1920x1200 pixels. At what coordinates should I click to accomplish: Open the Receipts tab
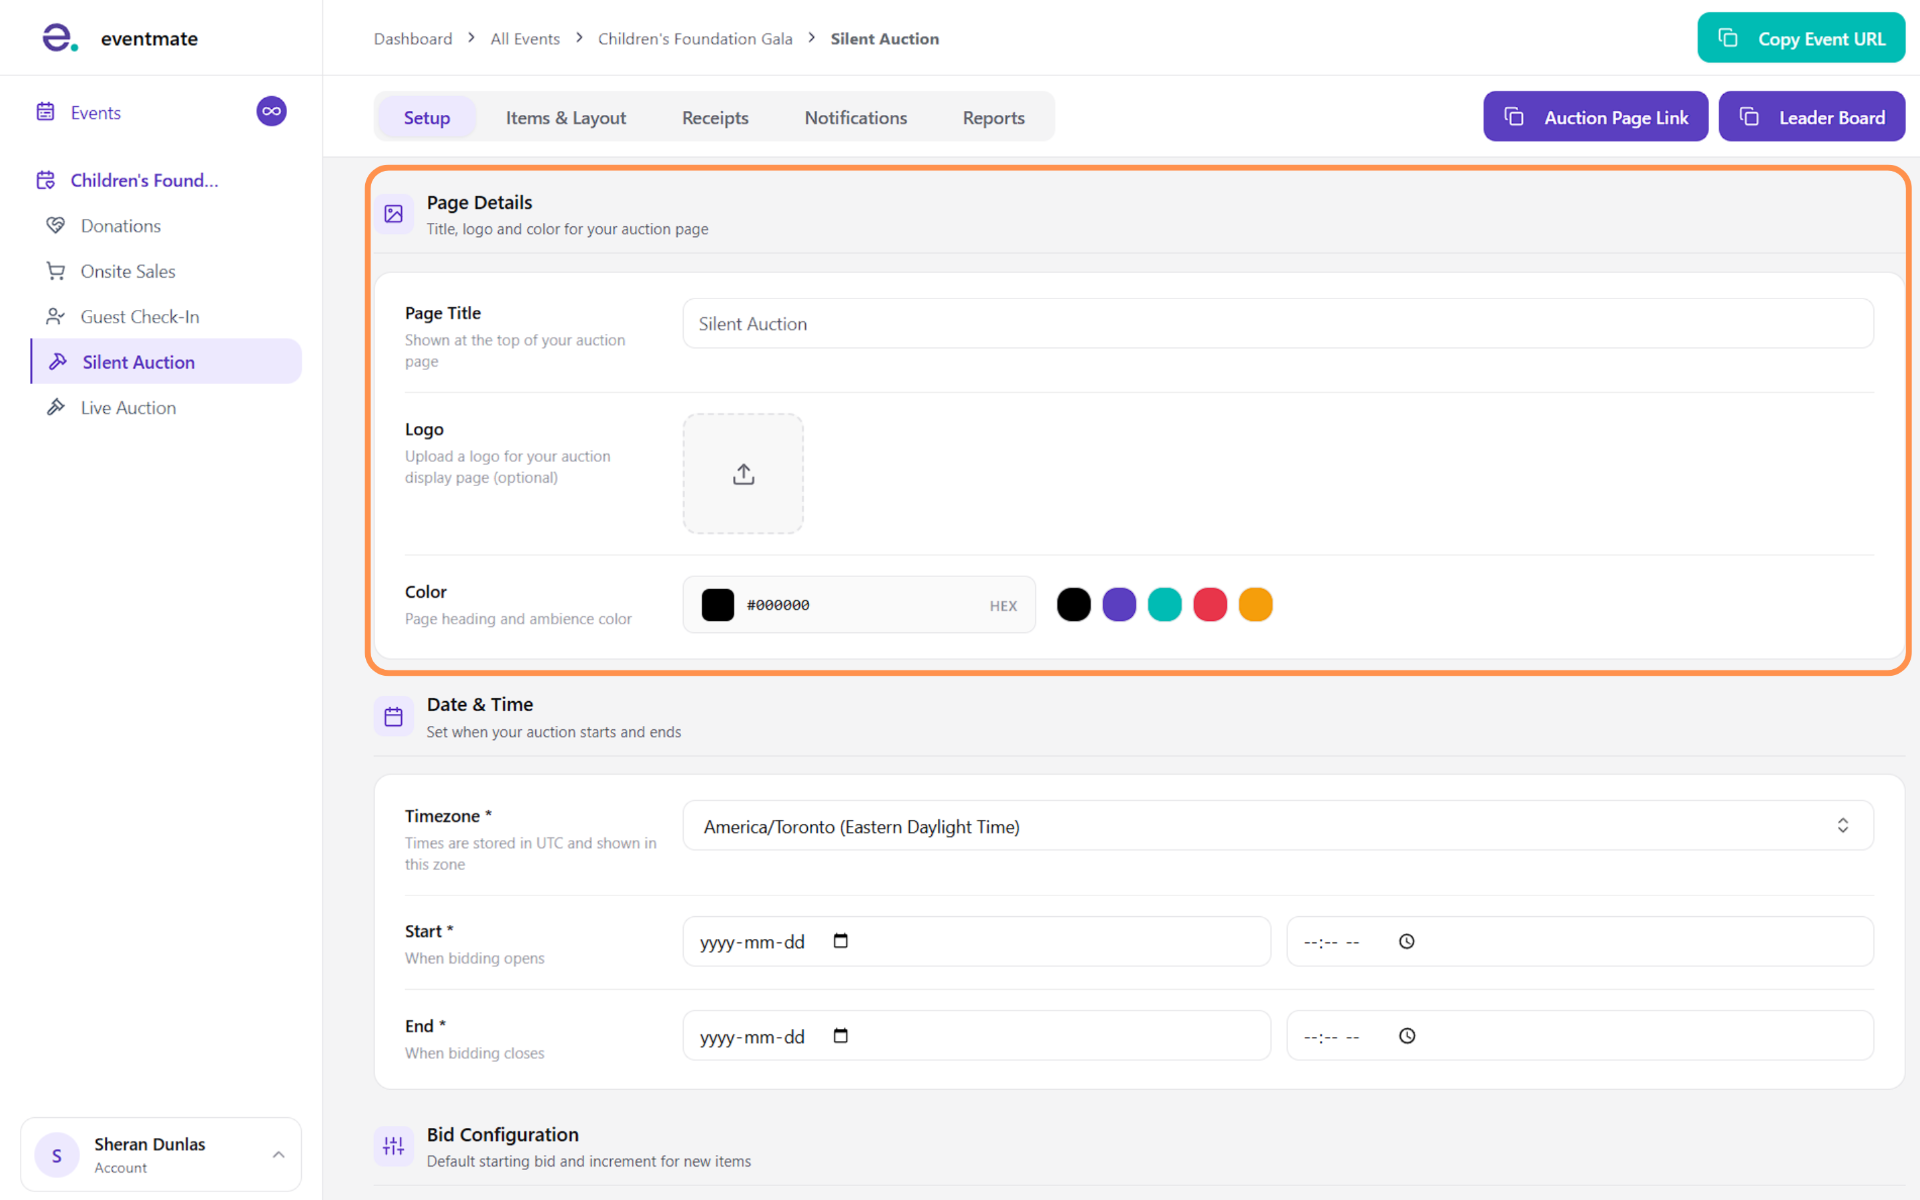715,117
